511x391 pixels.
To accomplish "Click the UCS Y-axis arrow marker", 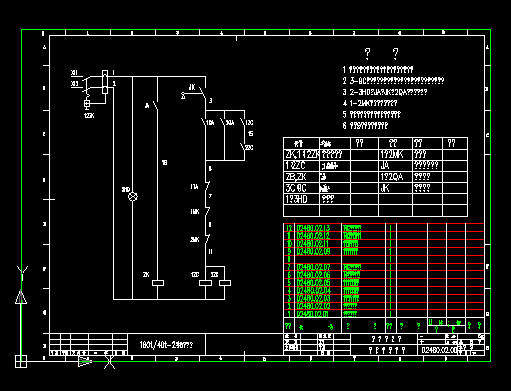I will [21, 297].
